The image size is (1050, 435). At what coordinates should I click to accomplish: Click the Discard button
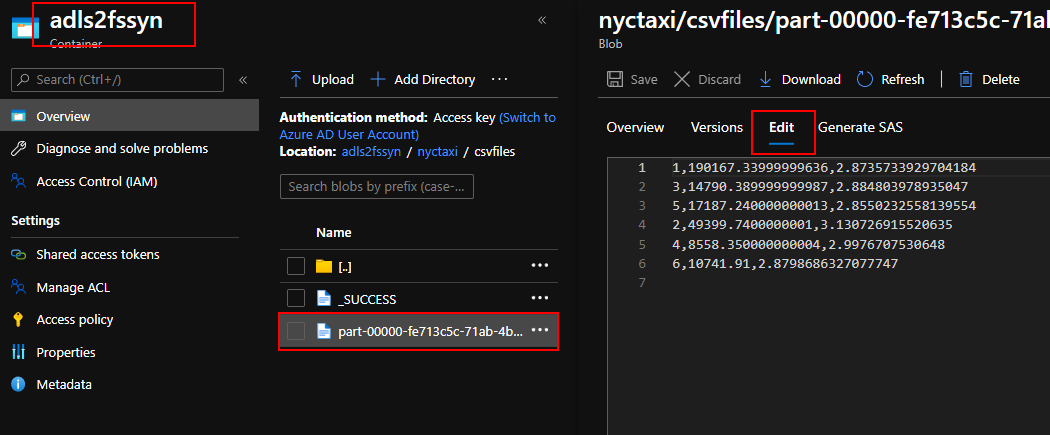tap(707, 80)
